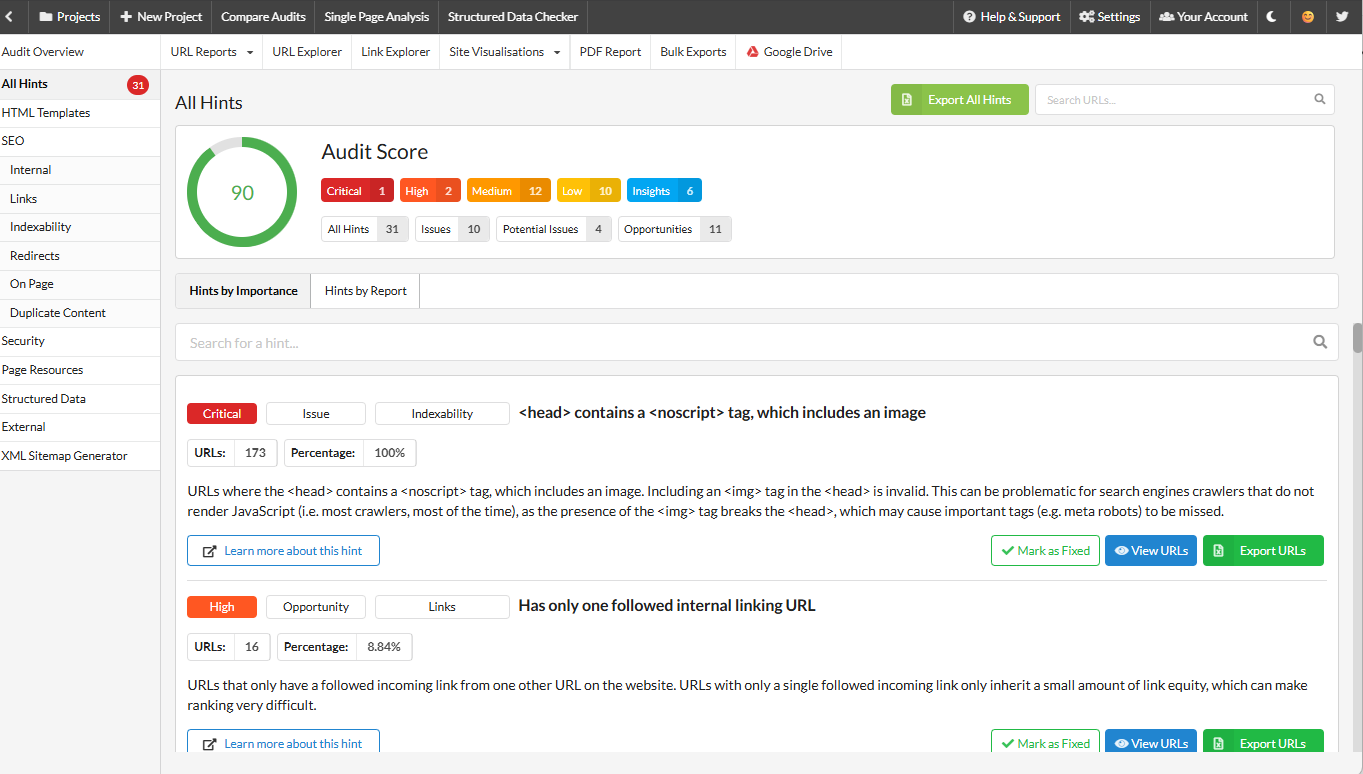Expand the Site Visualisations dropdown
This screenshot has height=774, width=1363.
coord(504,52)
